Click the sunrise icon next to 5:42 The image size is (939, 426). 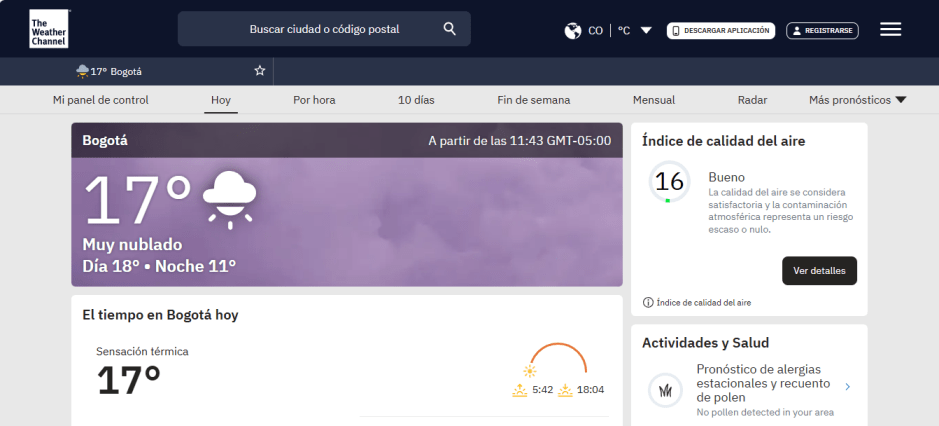pyautogui.click(x=519, y=390)
